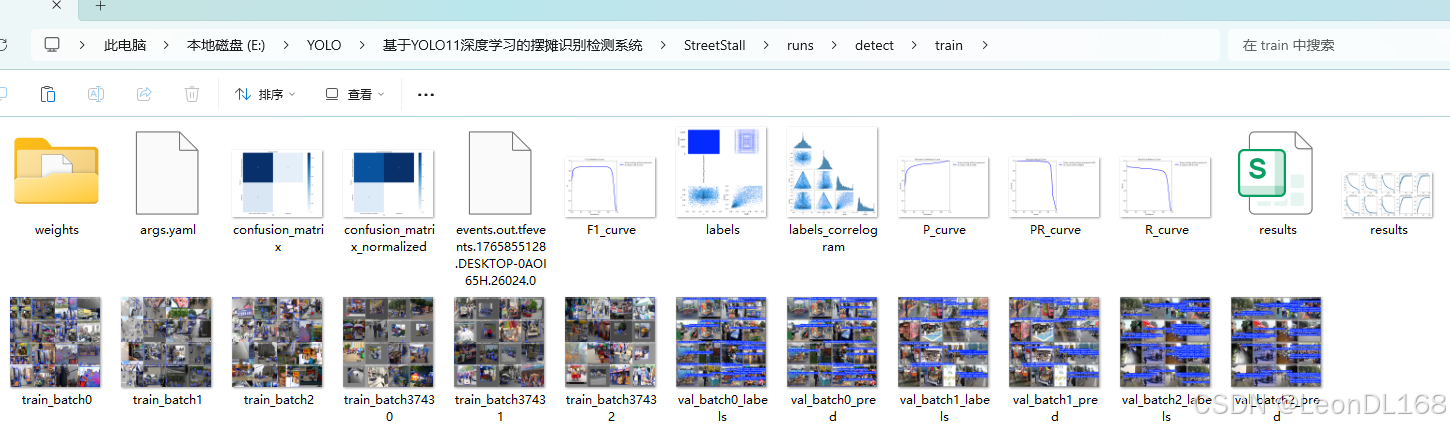
Task: Open a new tab with plus button
Action: (100, 6)
